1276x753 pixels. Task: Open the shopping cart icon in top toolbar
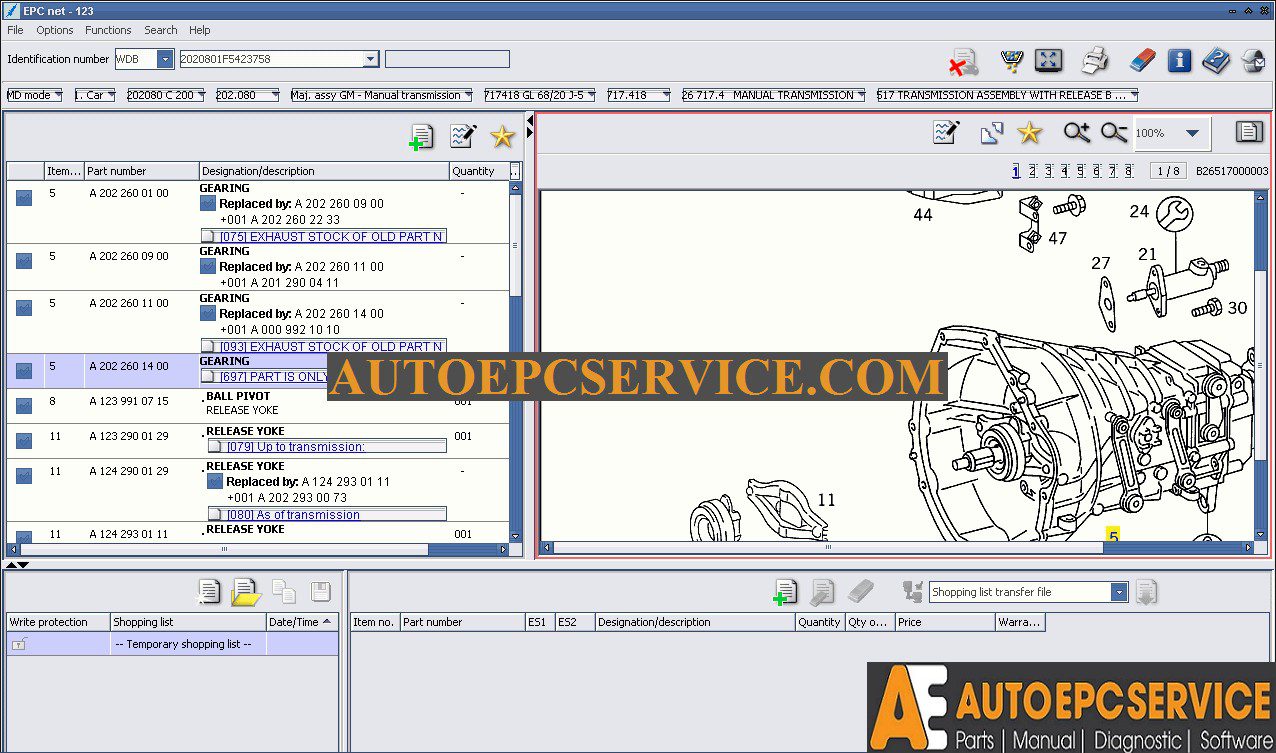click(x=1012, y=61)
